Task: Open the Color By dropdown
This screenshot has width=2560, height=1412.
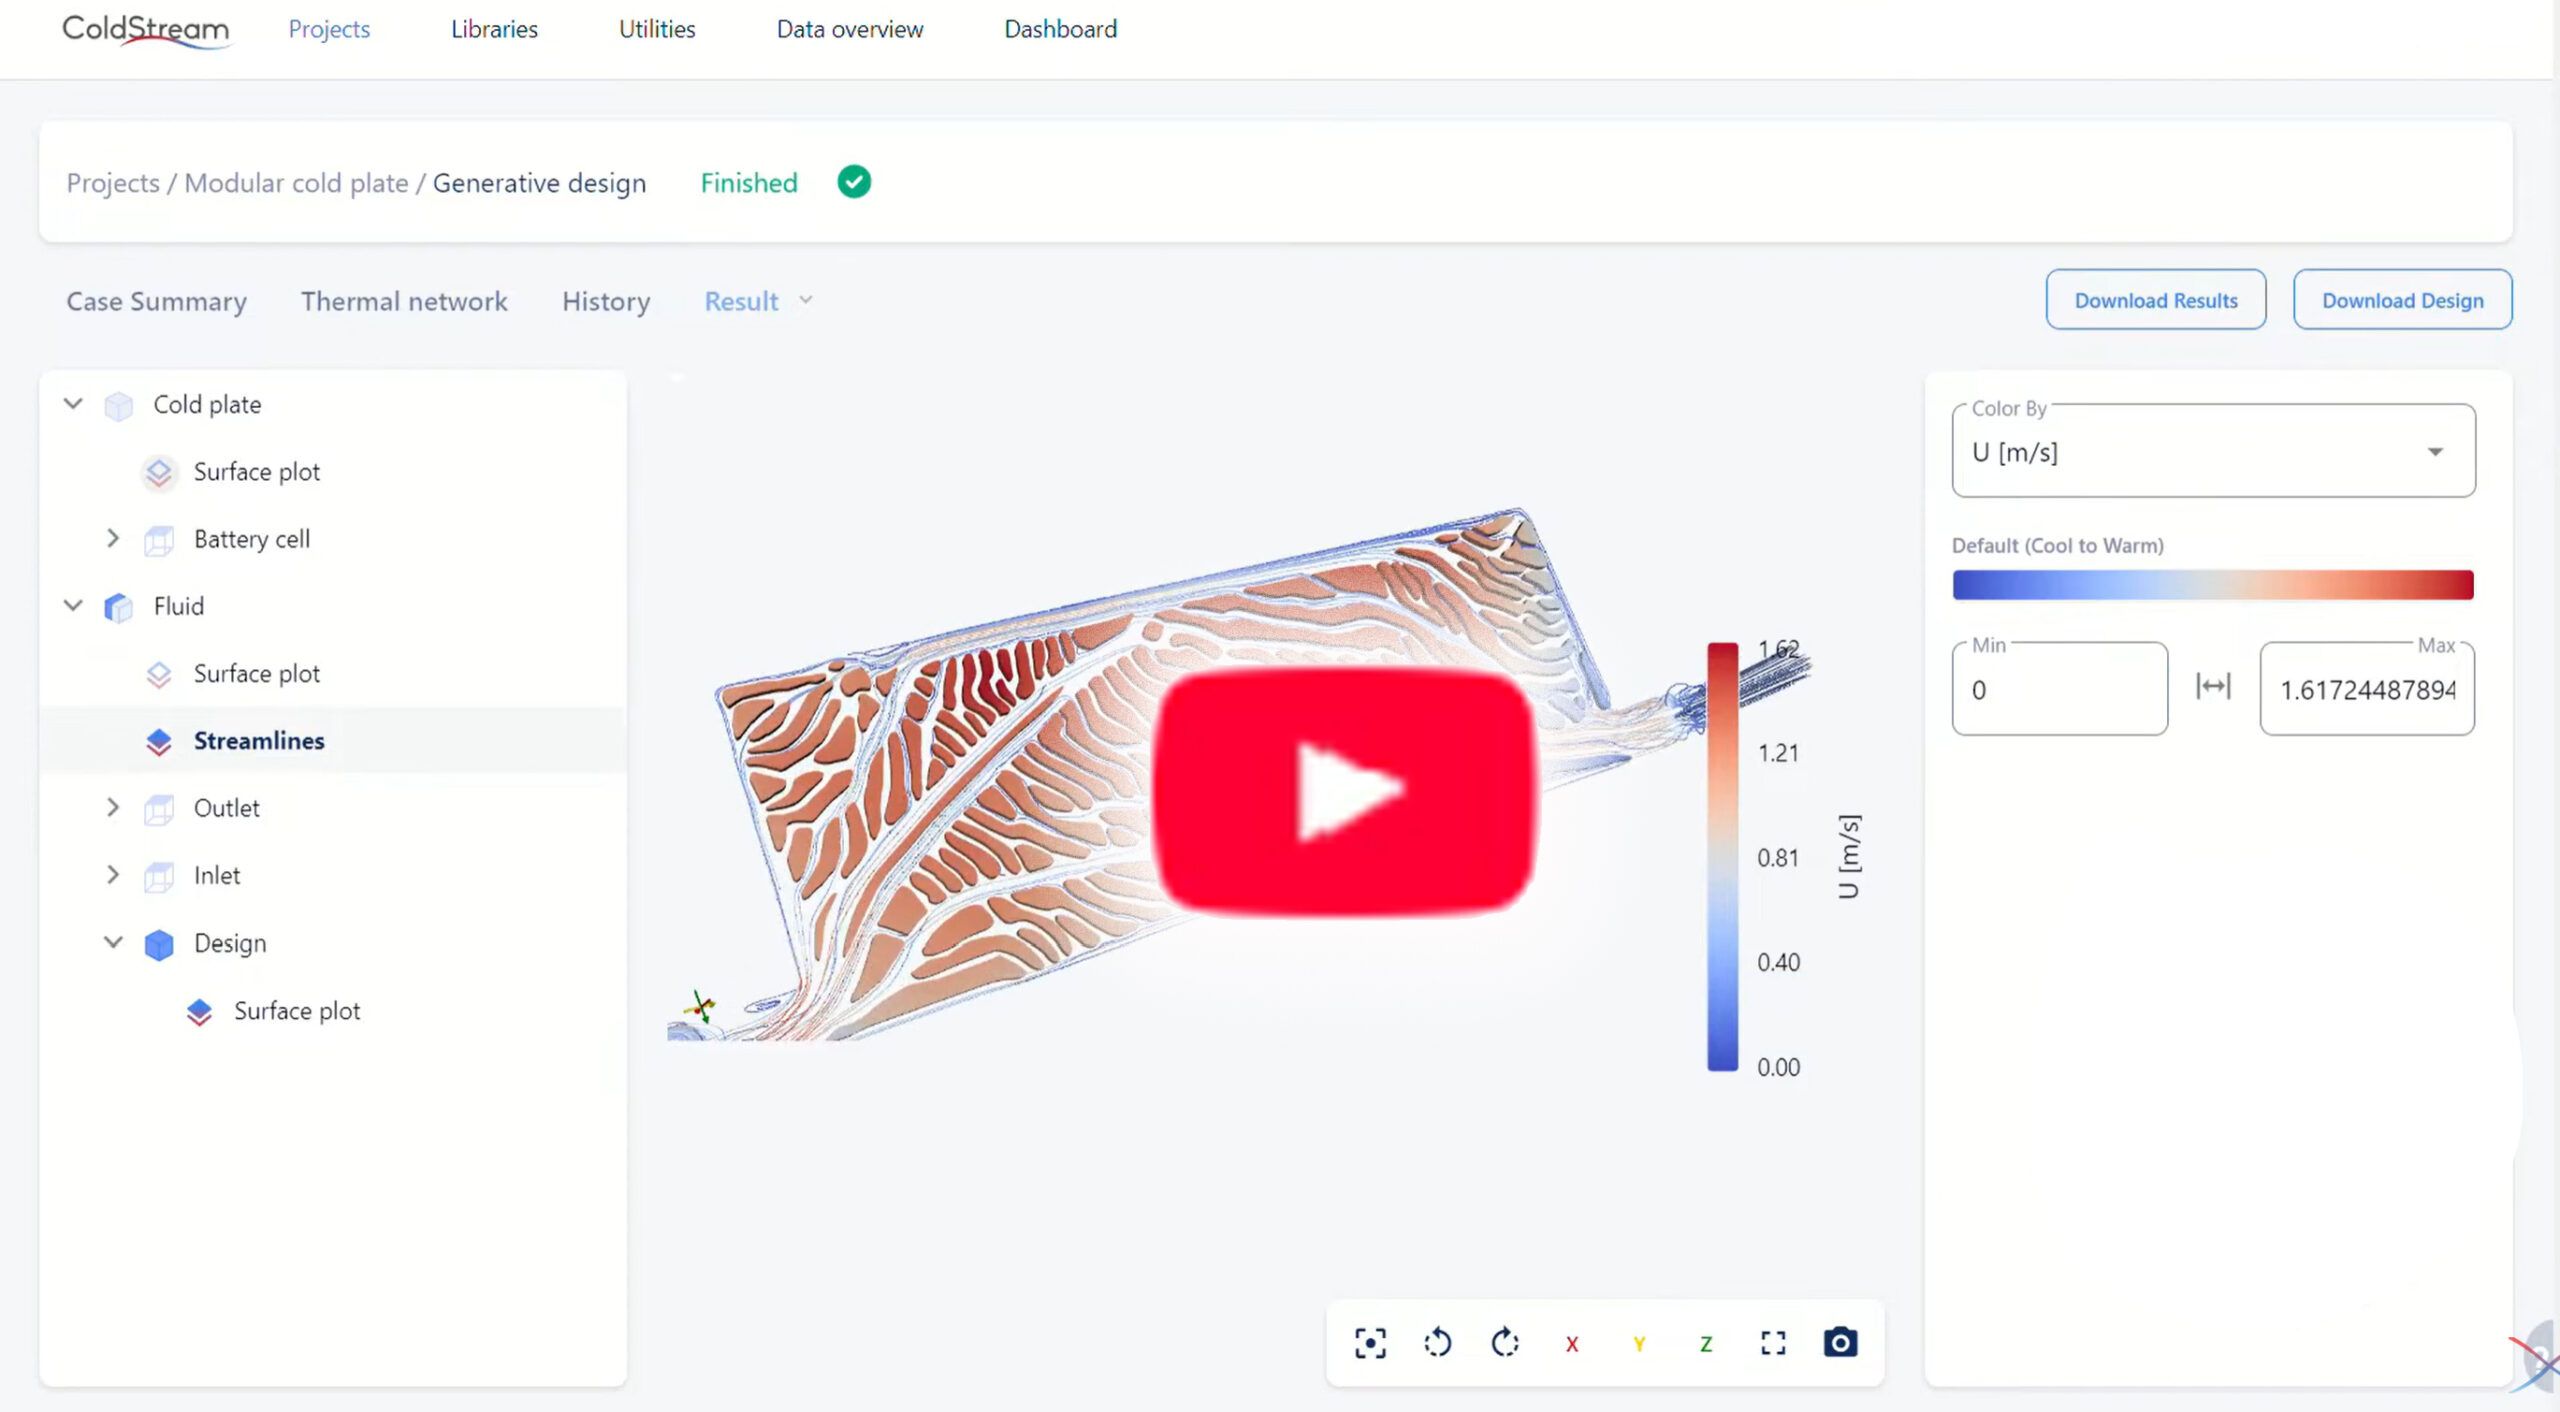Action: point(2213,452)
